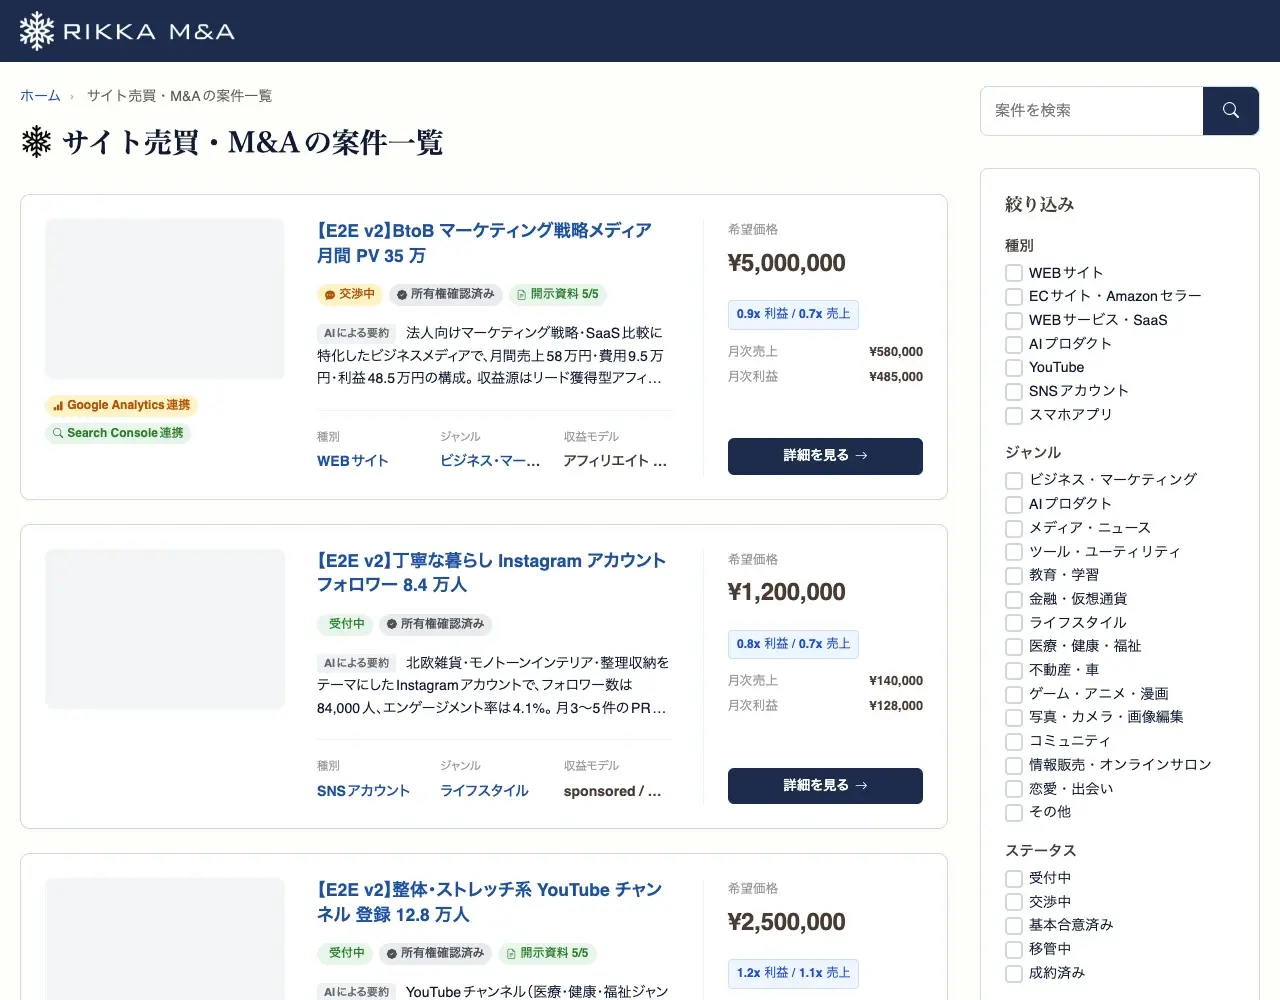Check 受付中 status filter checkbox

point(1014,878)
